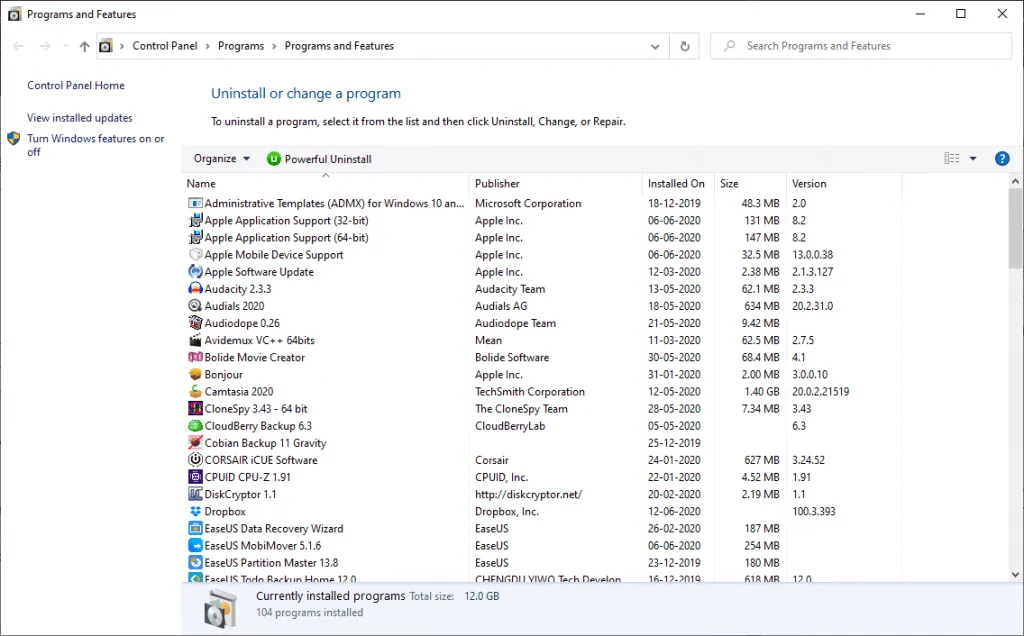
Task: Open the view options dropdown arrow
Action: pyautogui.click(x=973, y=159)
